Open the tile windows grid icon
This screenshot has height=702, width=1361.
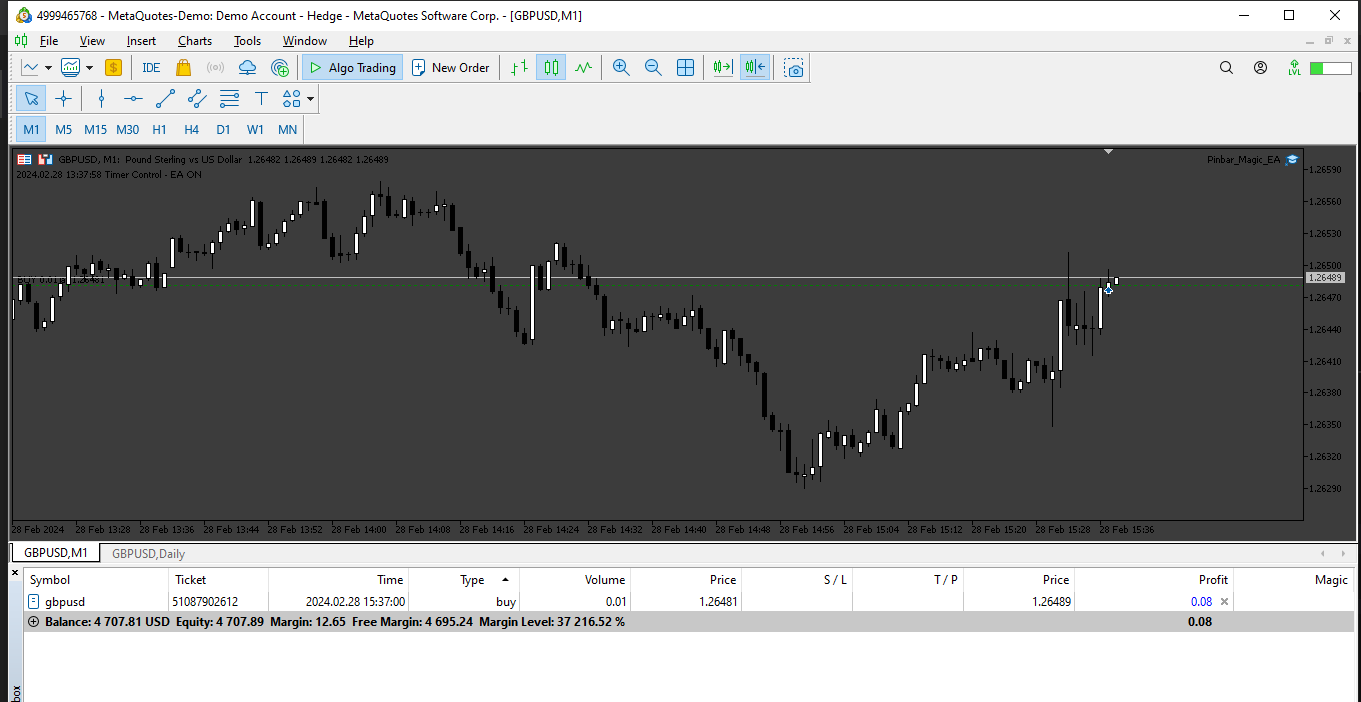tap(685, 68)
